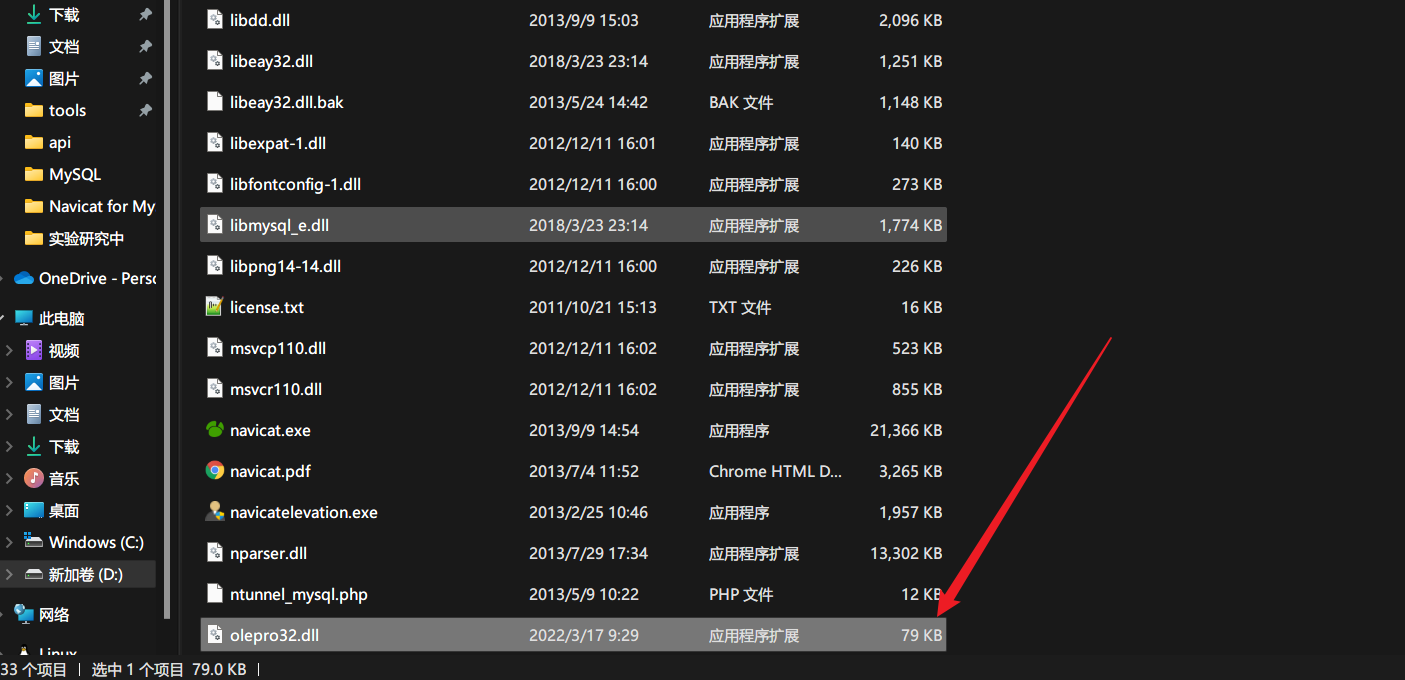1405x680 pixels.
Task: Click the 33 个项目 status bar text
Action: click(x=33, y=669)
